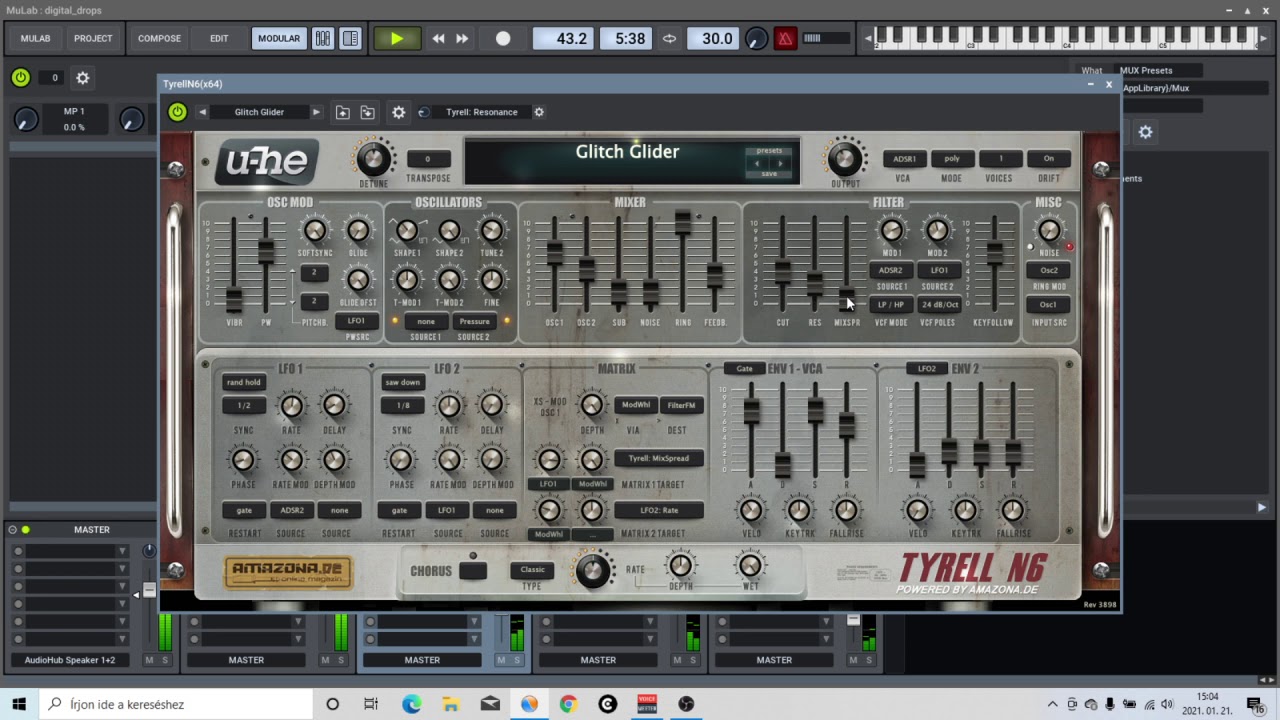Click the Noise knob in MISC section

tap(1049, 231)
